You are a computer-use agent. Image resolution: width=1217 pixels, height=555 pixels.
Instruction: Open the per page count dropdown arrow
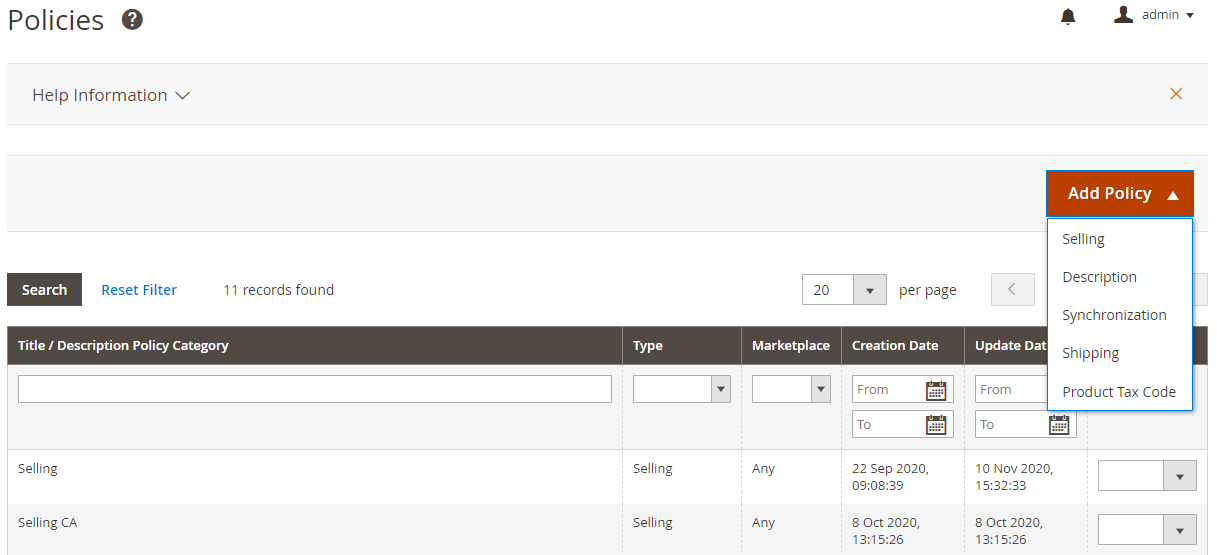click(870, 290)
